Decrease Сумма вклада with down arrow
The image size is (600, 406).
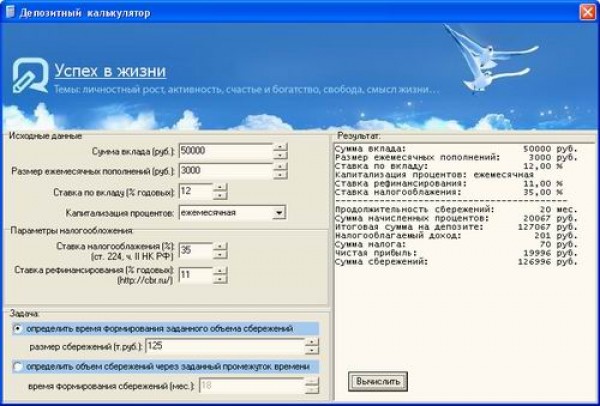[280, 155]
